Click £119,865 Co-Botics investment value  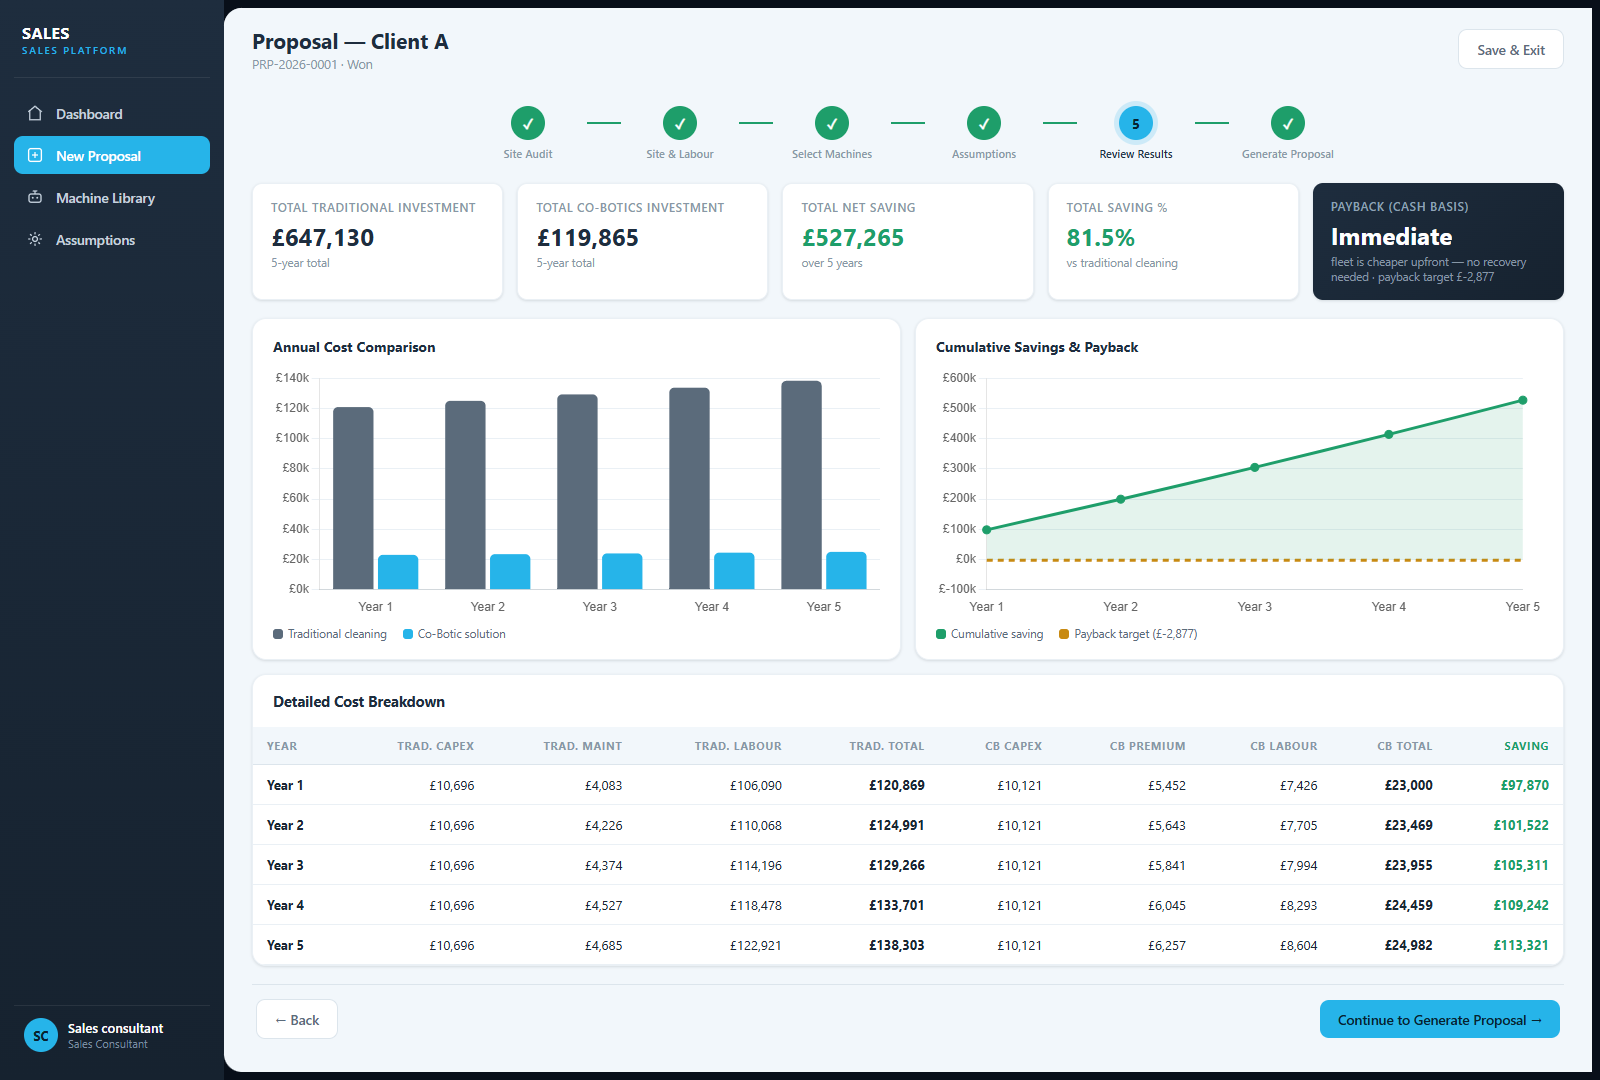[587, 238]
